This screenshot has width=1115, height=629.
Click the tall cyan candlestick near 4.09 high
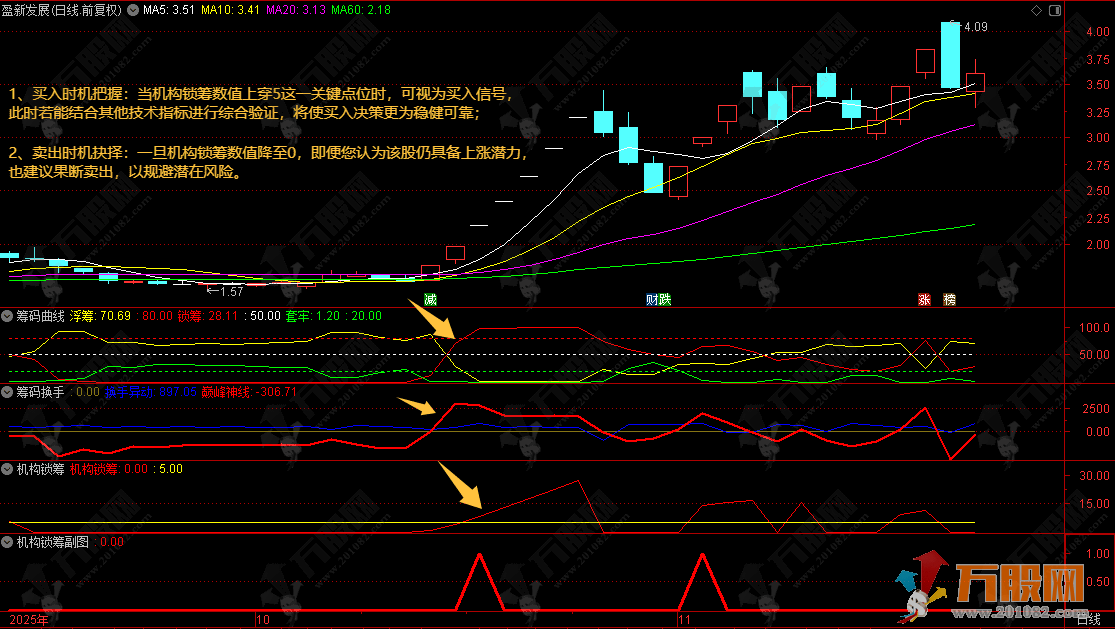(950, 55)
